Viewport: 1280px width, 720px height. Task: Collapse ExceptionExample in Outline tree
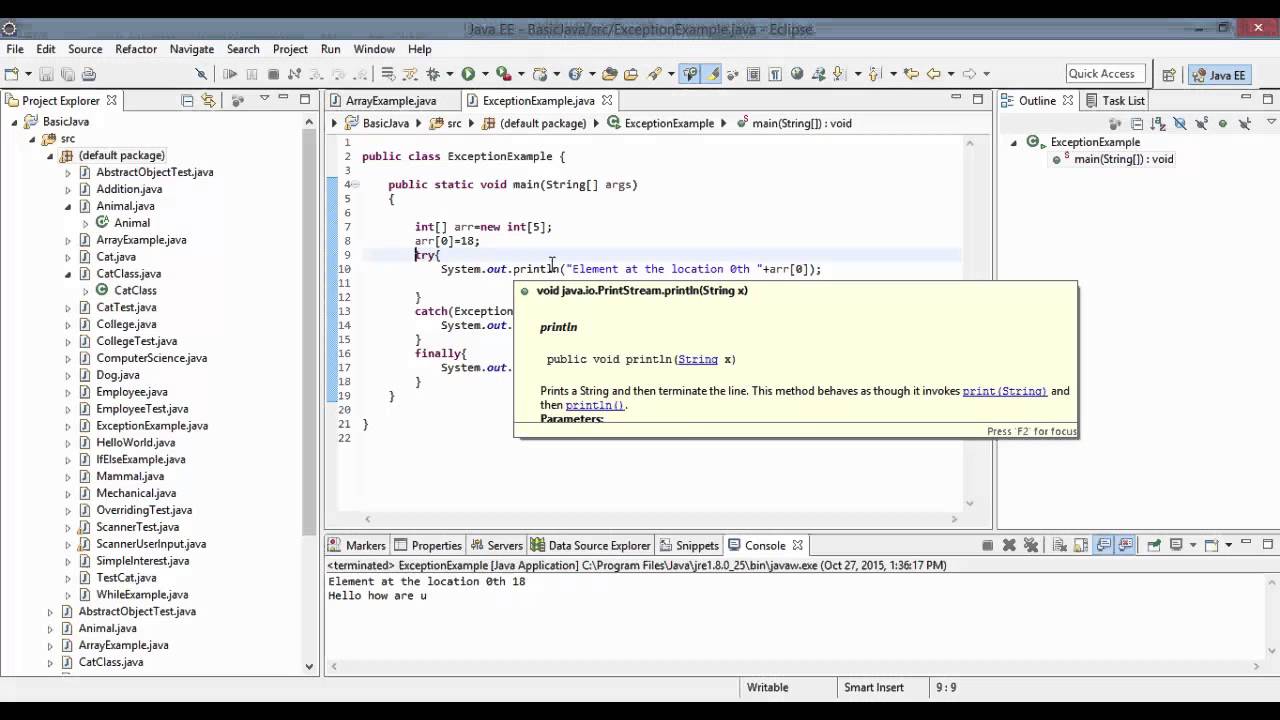point(1013,143)
